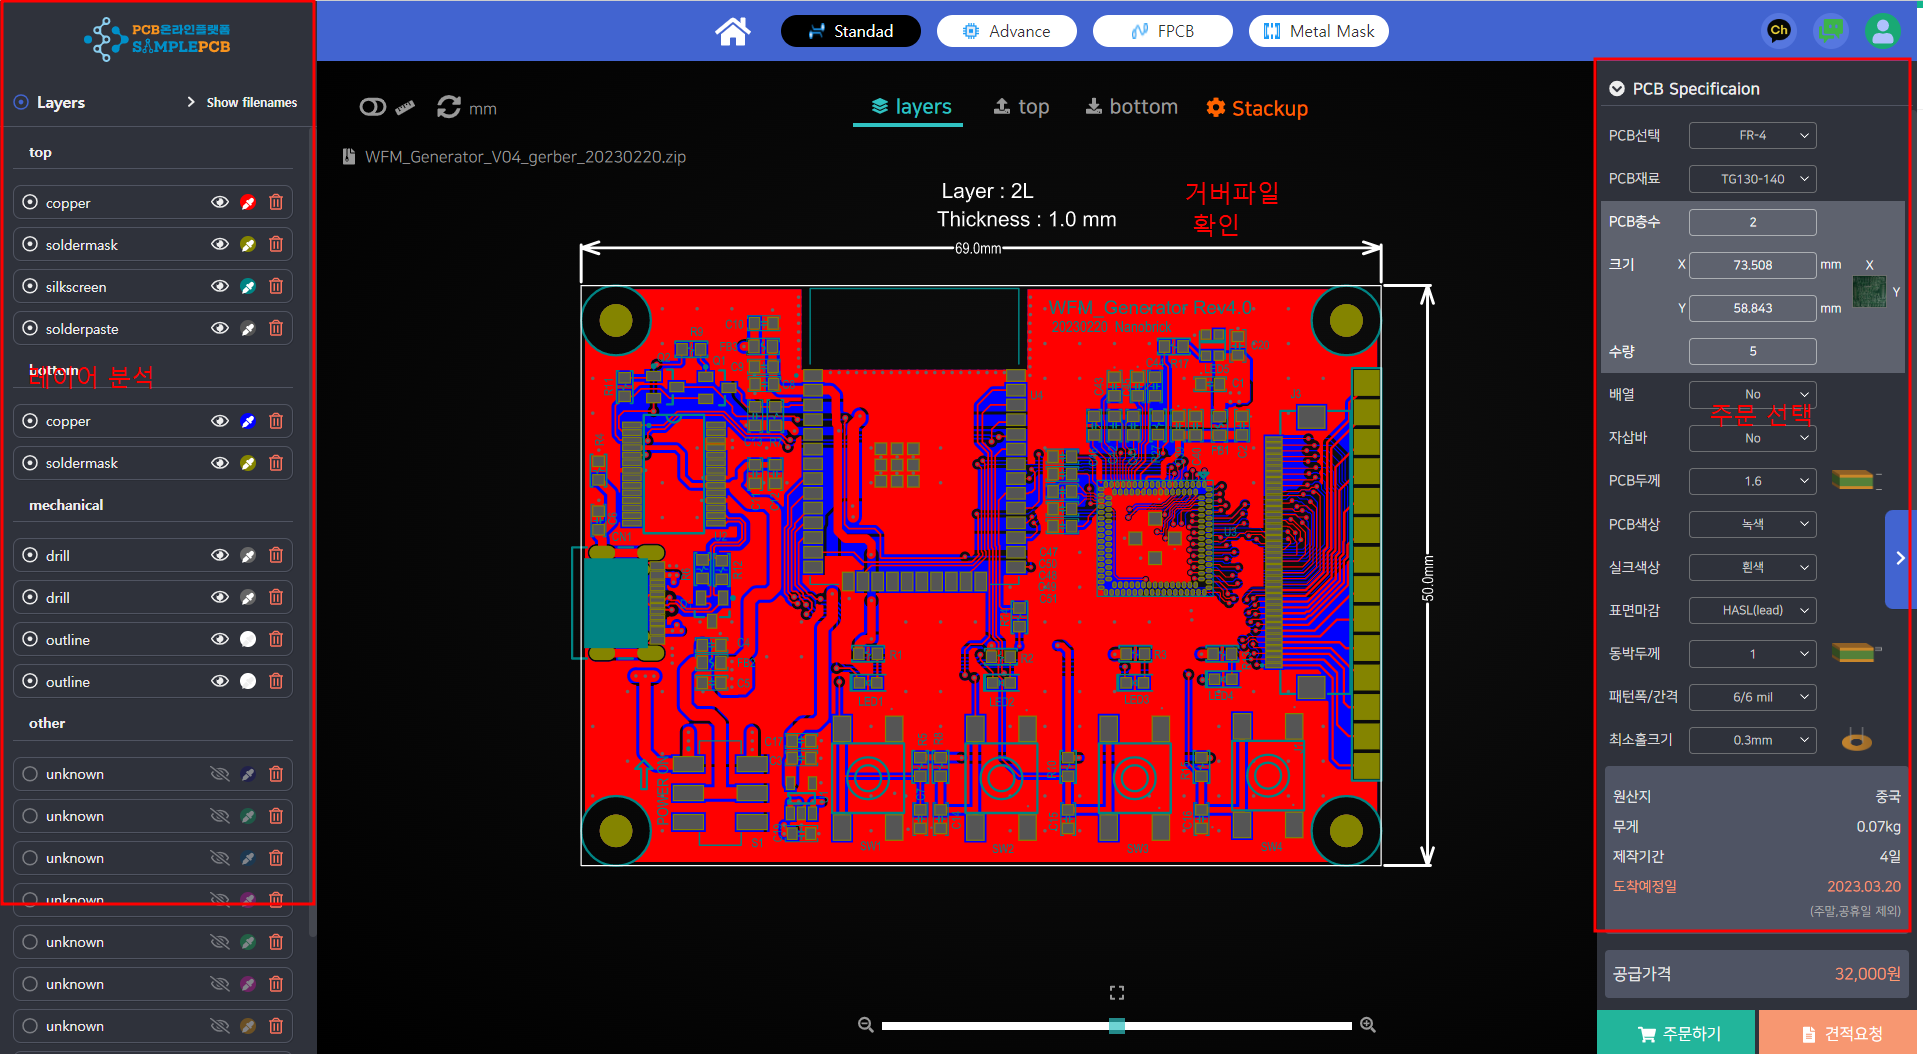Open the PCB두께 thickness dropdown

[1752, 481]
